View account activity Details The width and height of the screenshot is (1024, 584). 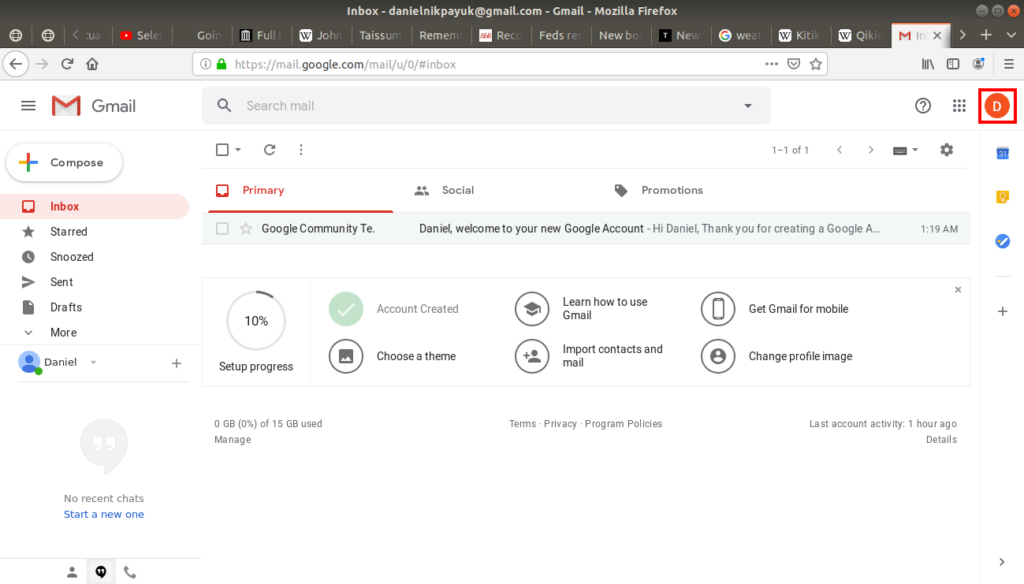941,440
